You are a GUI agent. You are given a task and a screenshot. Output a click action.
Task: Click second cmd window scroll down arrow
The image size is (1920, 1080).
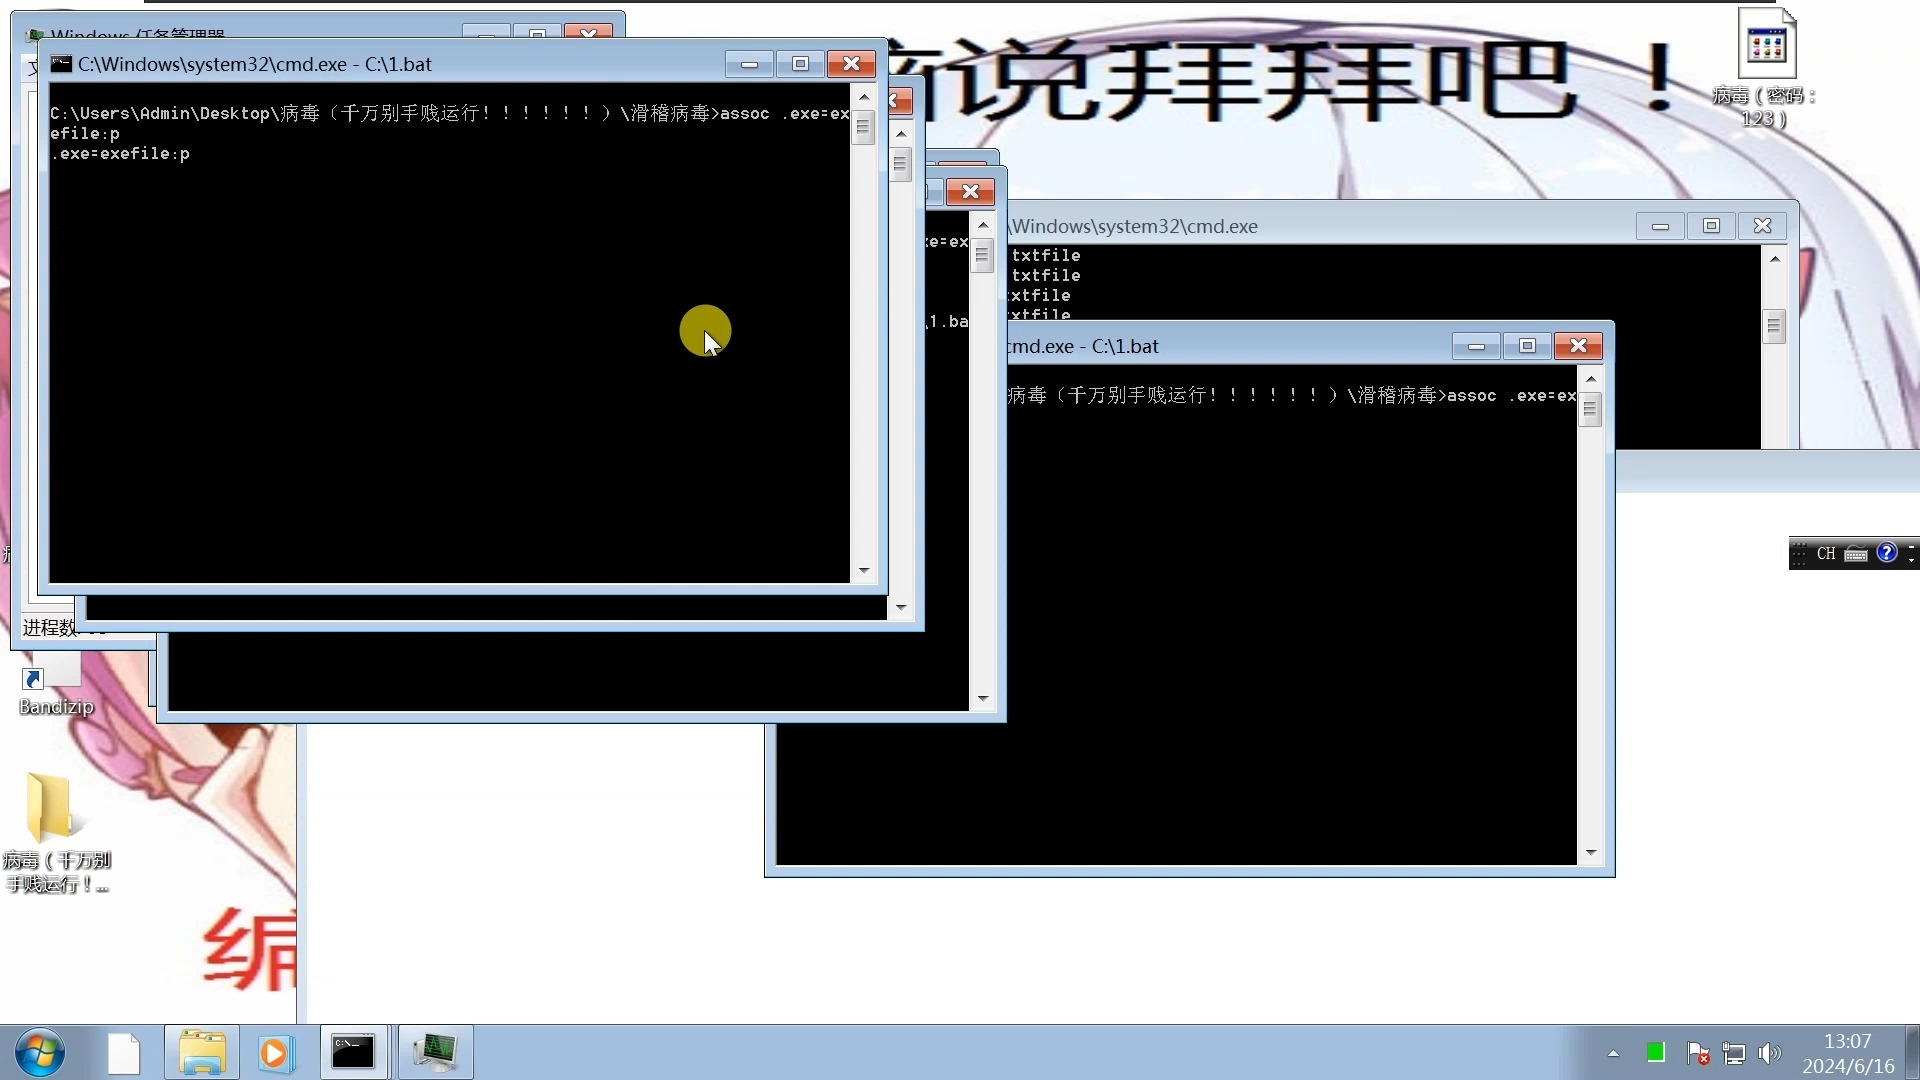pyautogui.click(x=901, y=607)
